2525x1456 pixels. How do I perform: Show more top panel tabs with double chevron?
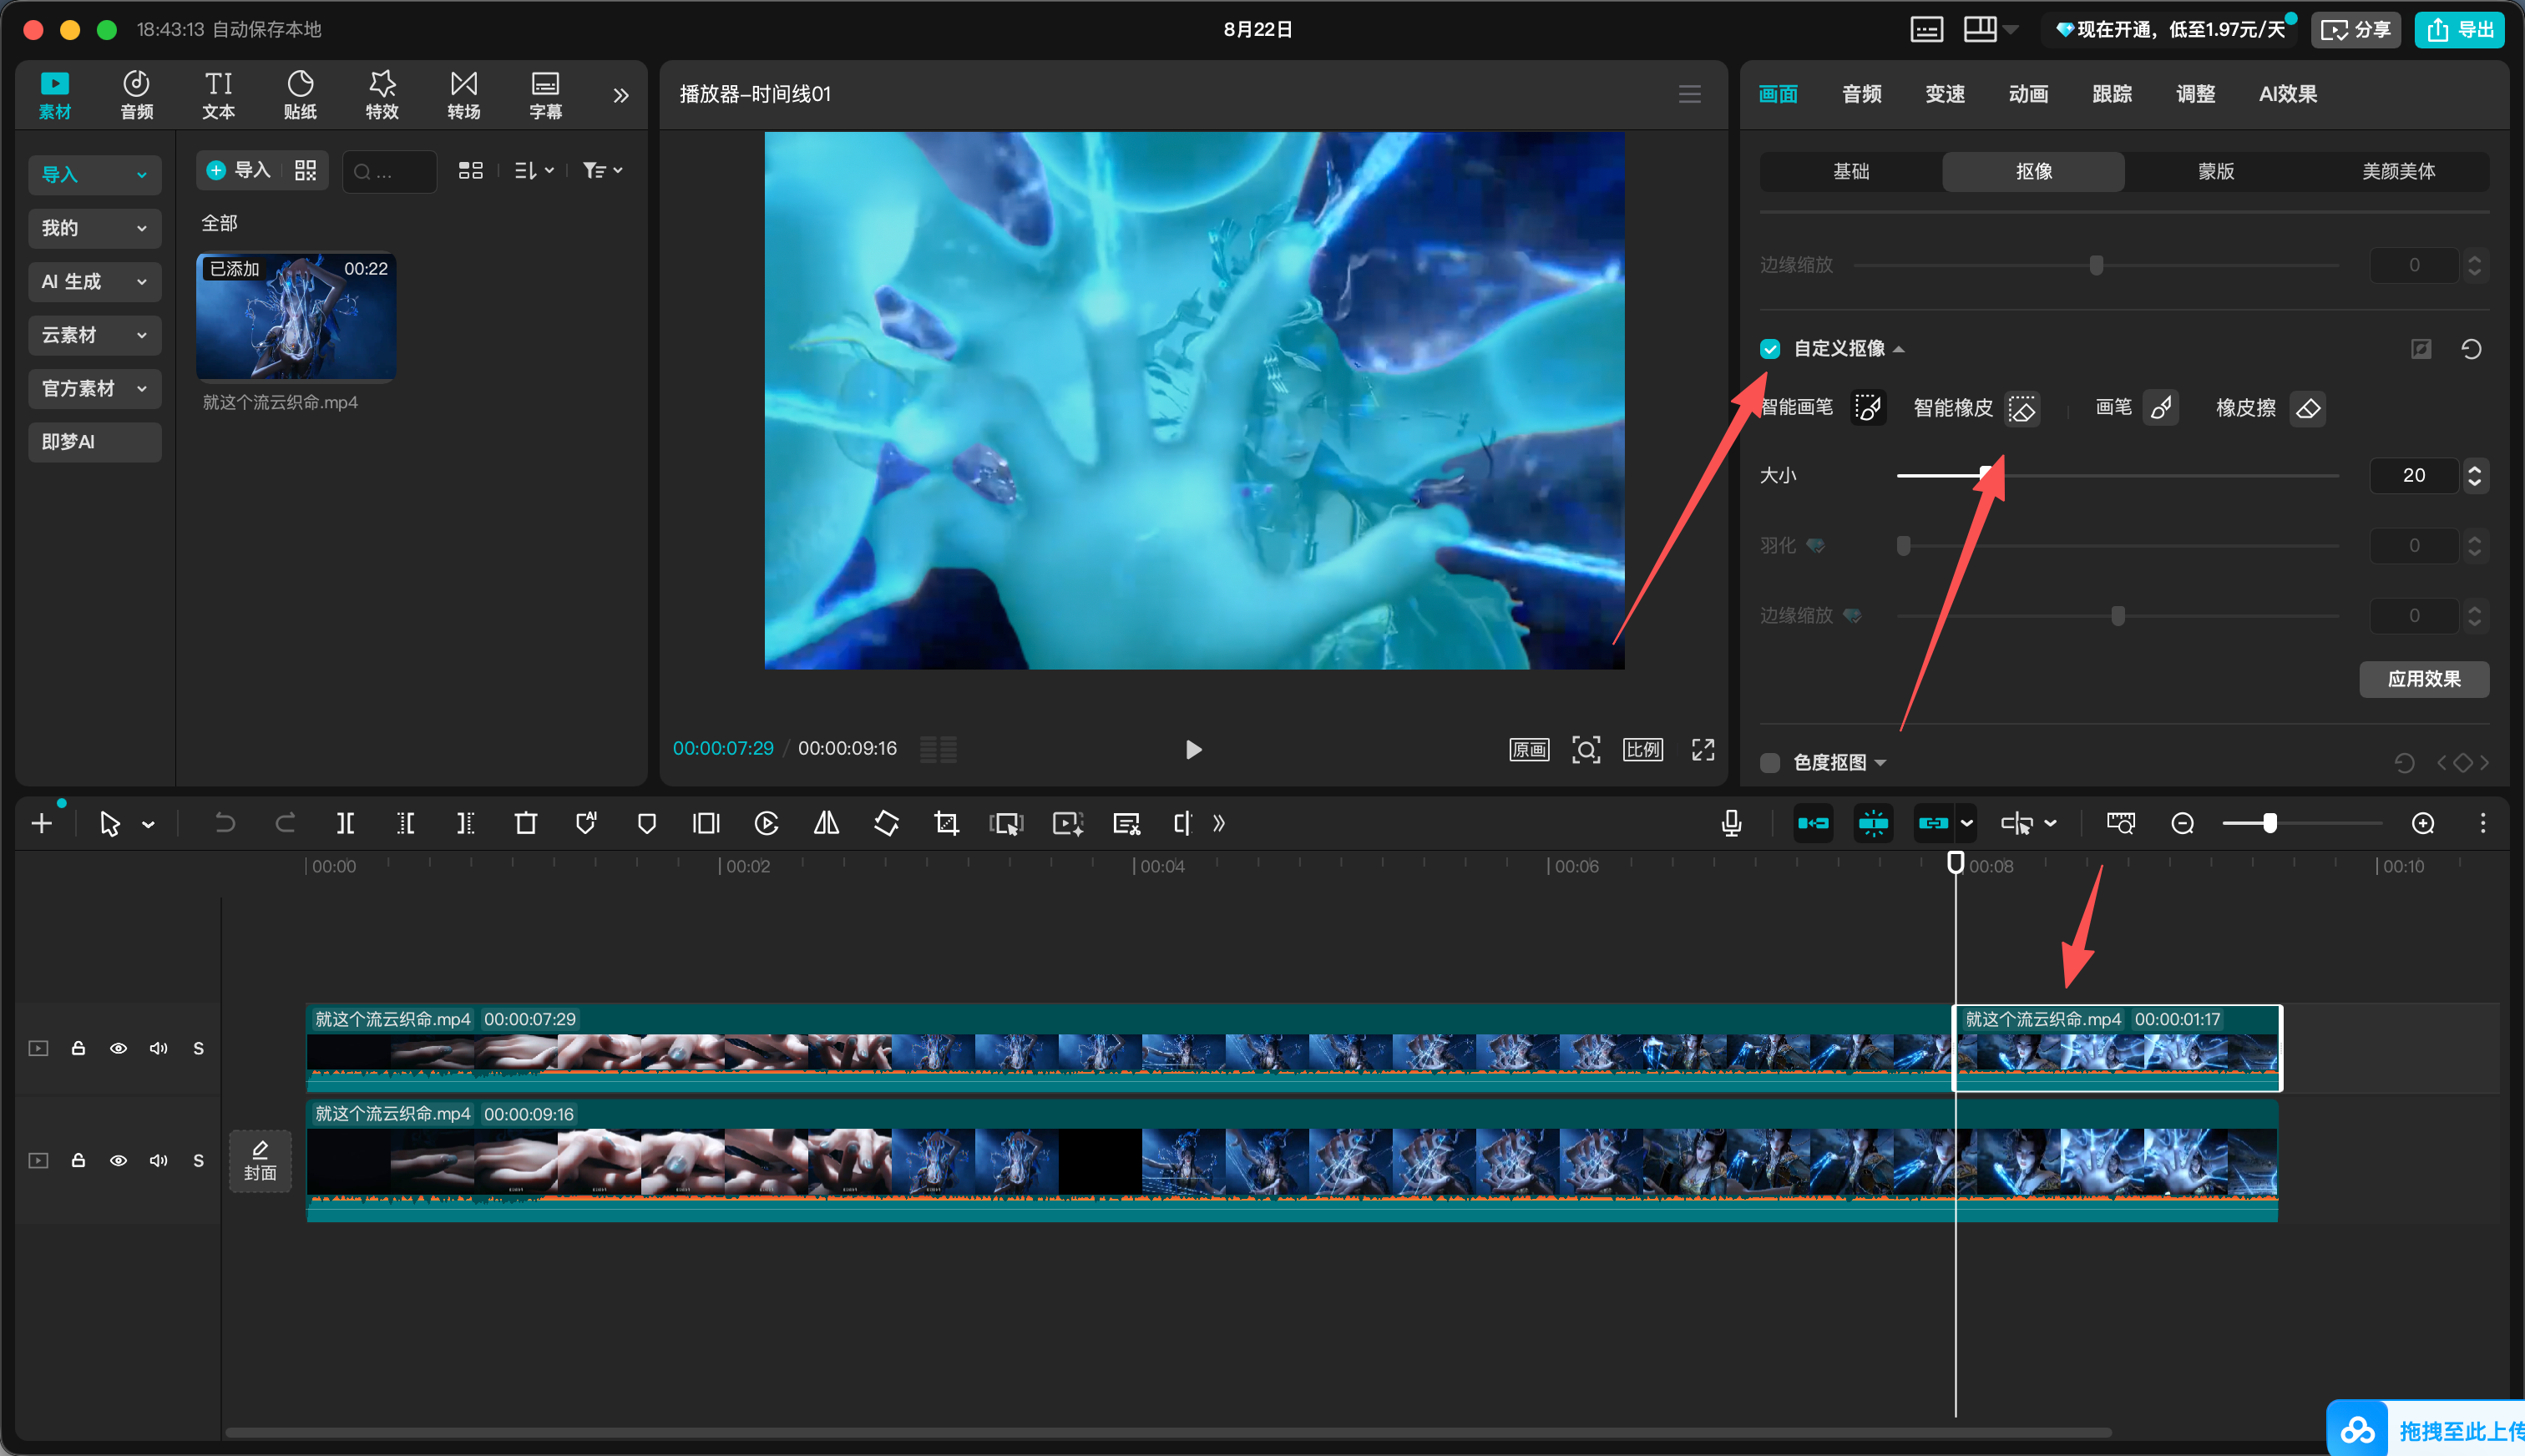(621, 95)
